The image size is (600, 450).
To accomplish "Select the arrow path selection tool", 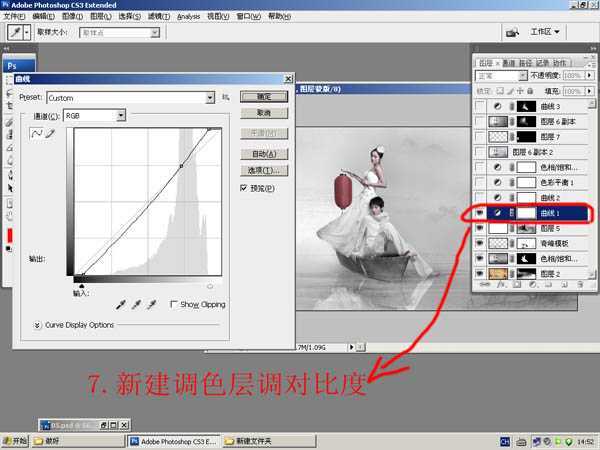I will (x=10, y=188).
